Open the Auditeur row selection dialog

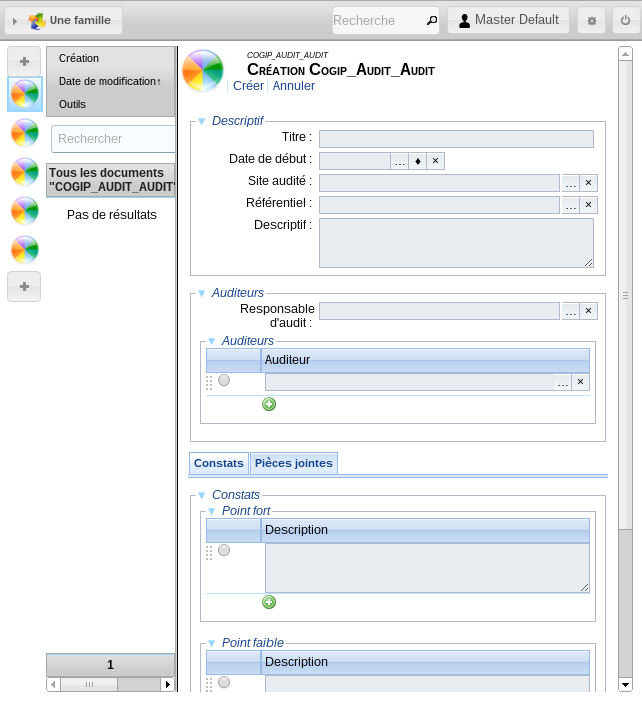[x=563, y=382]
